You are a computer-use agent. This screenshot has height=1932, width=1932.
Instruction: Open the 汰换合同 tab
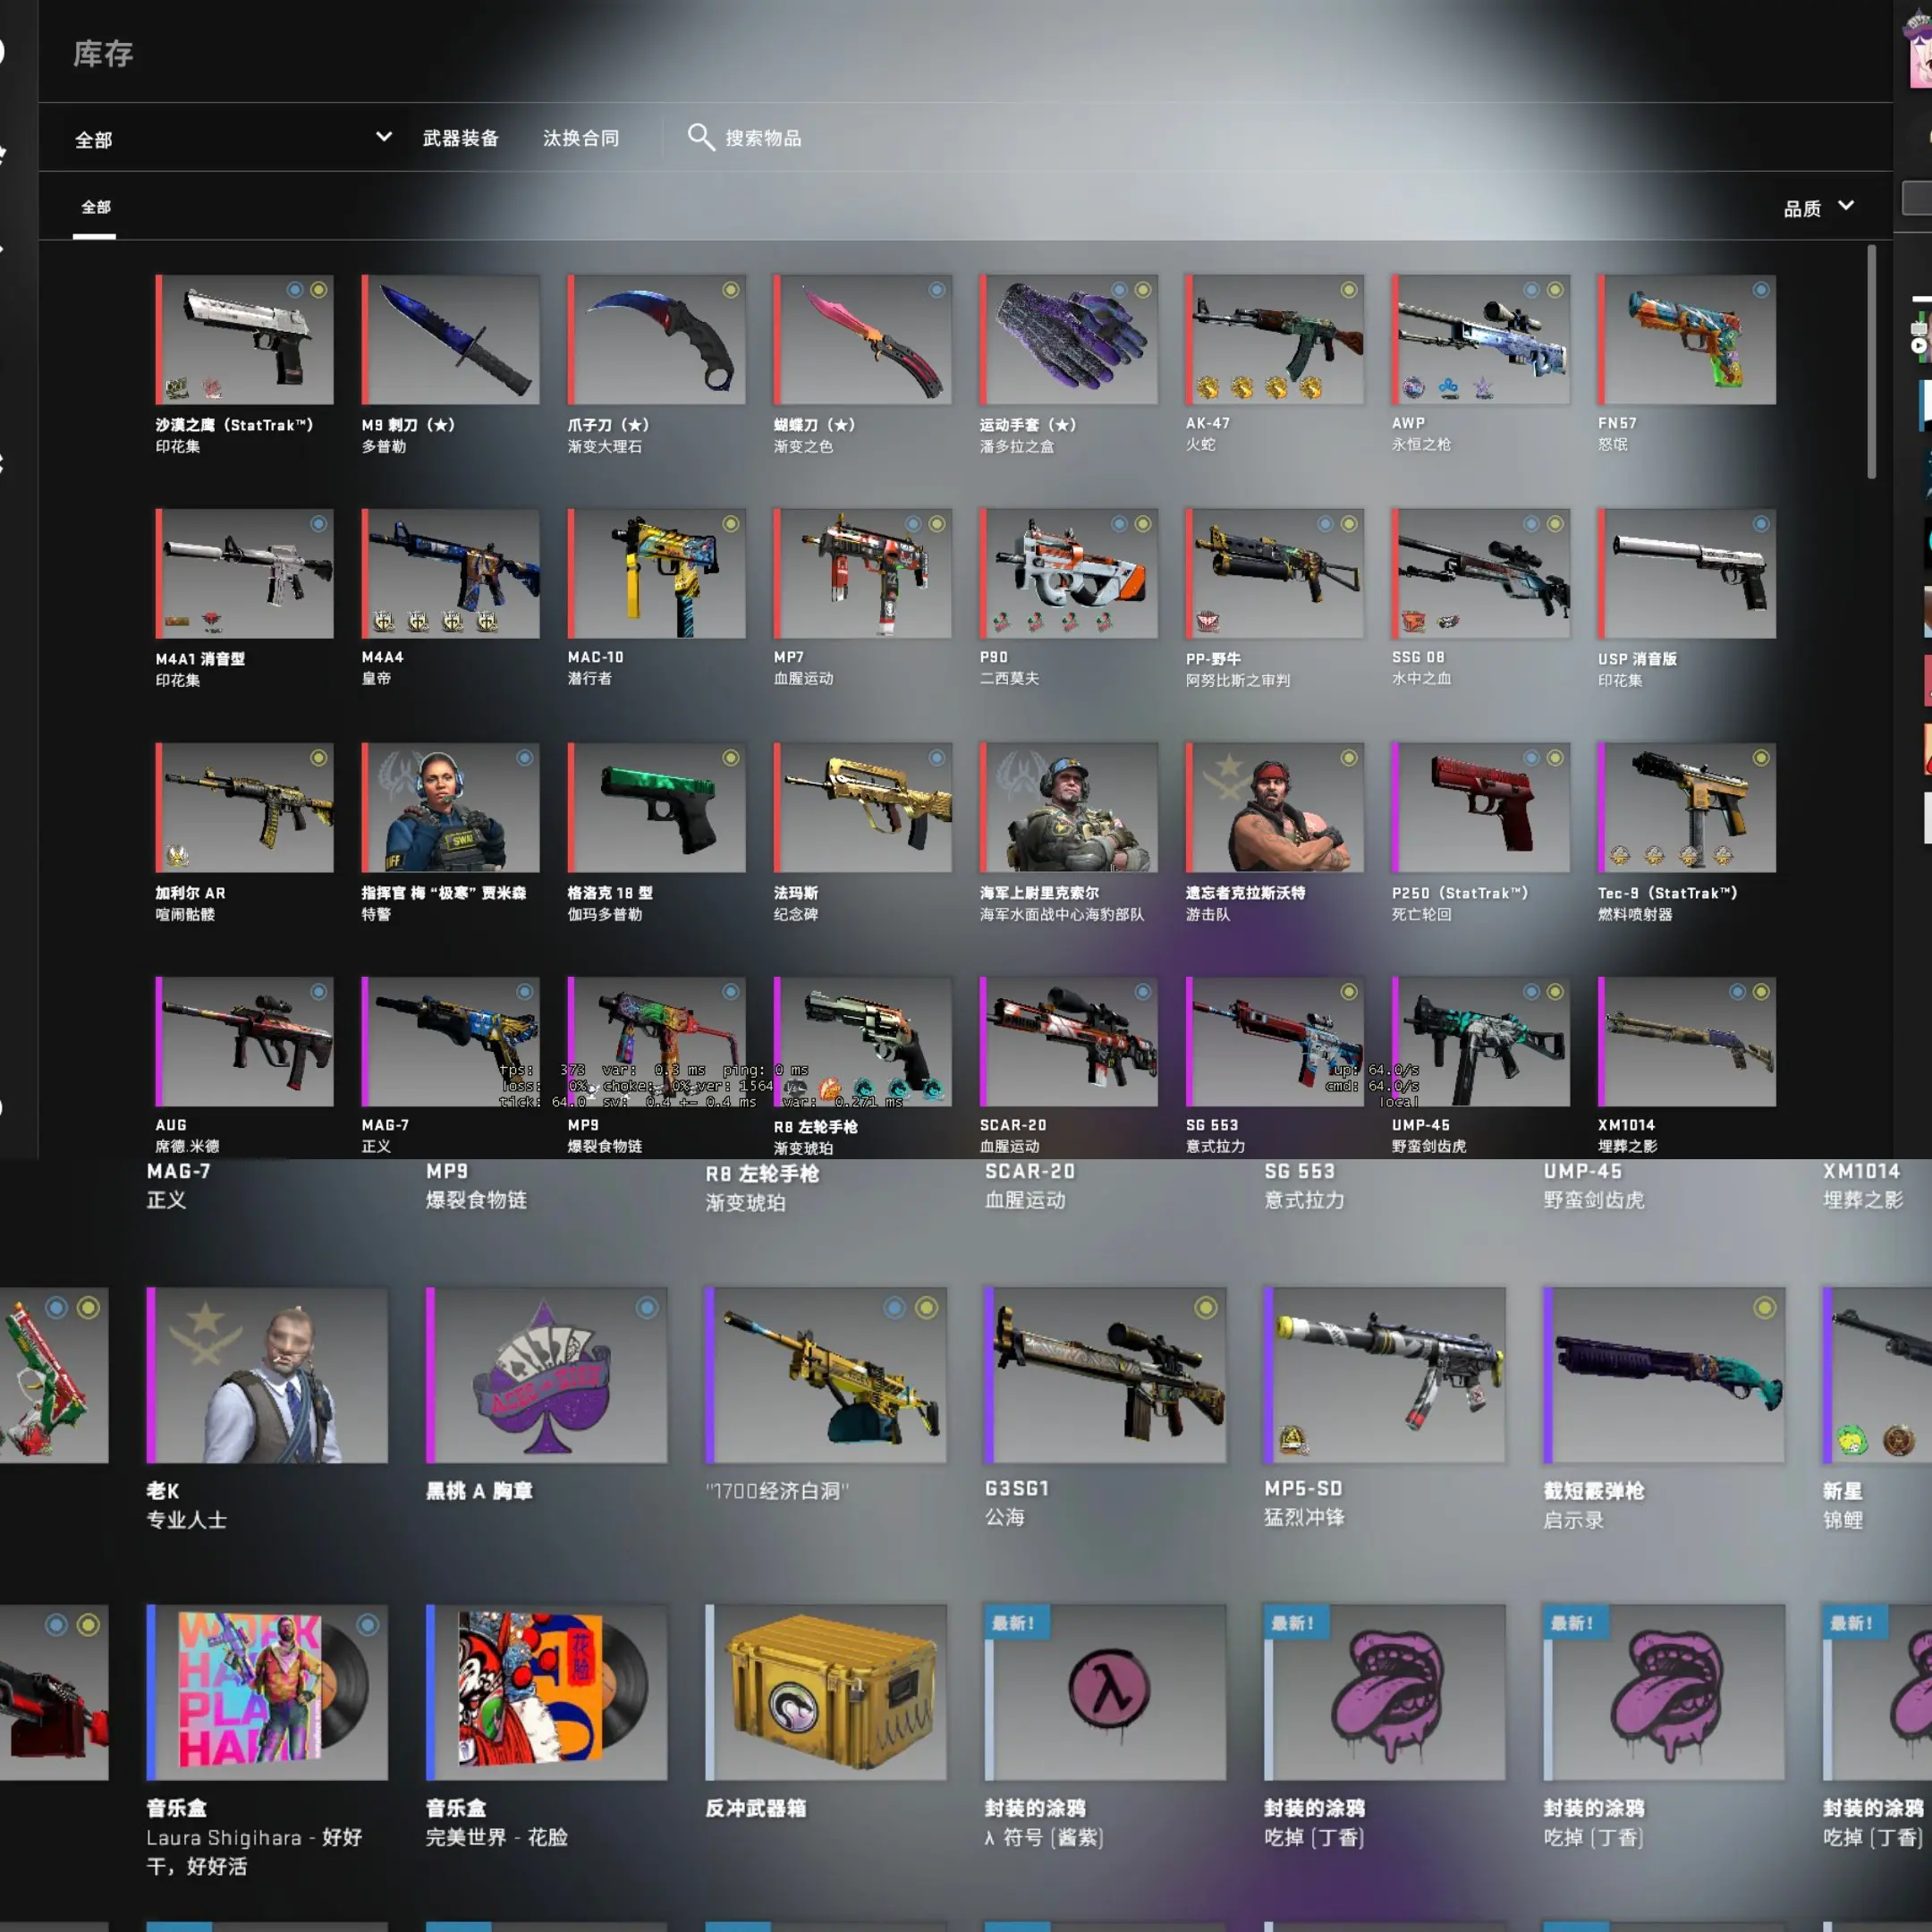click(581, 138)
